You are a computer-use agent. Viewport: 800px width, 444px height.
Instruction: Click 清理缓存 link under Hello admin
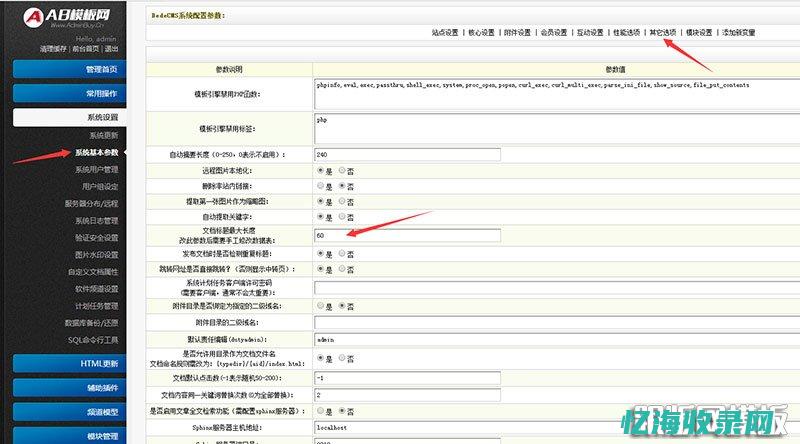tap(54, 48)
